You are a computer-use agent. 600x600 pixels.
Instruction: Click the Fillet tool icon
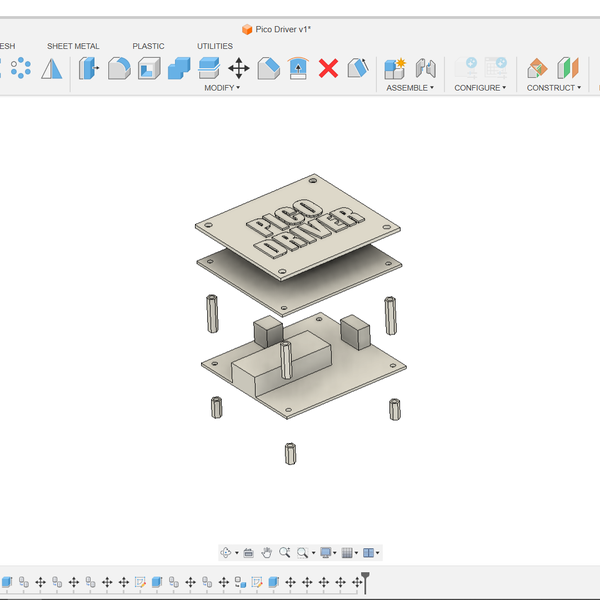119,68
